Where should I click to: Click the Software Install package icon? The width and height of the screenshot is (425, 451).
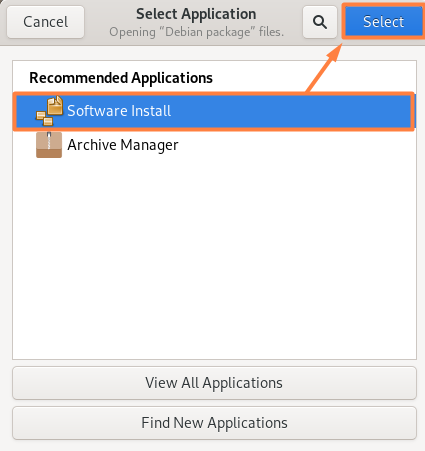pyautogui.click(x=49, y=111)
